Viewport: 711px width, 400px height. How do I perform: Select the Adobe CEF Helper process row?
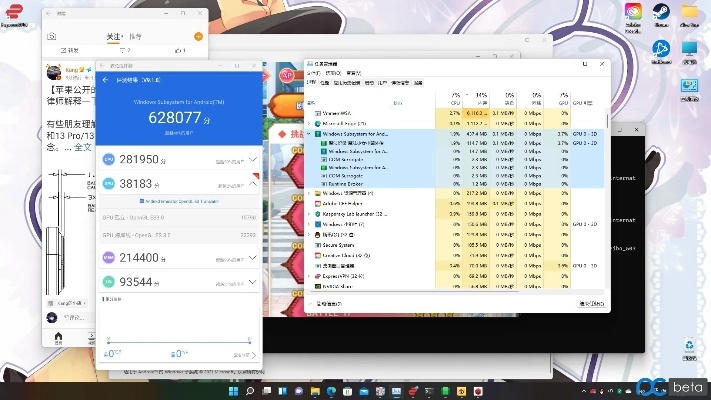click(456, 204)
